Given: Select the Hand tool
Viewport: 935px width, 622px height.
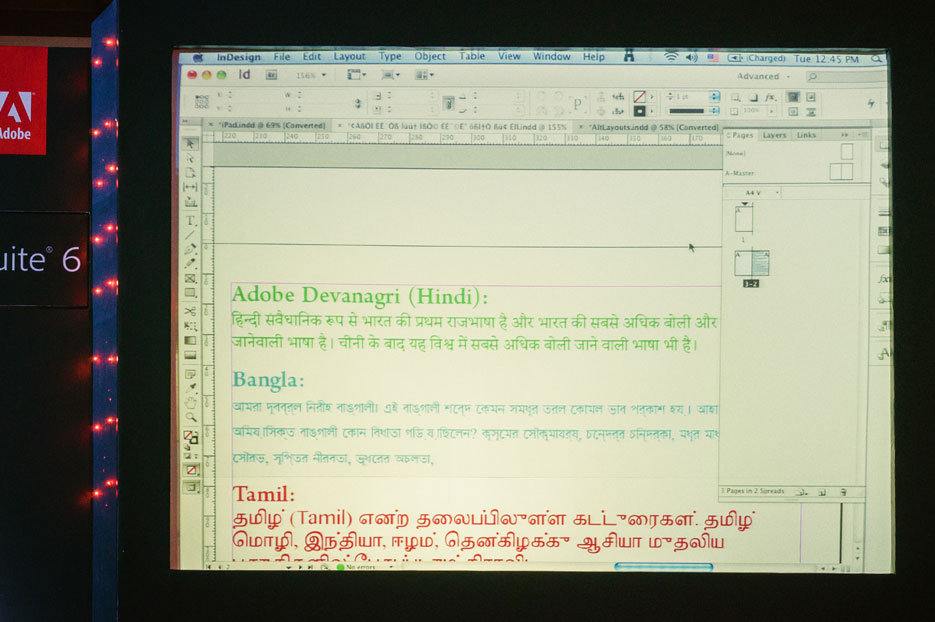Looking at the screenshot, I should point(190,403).
